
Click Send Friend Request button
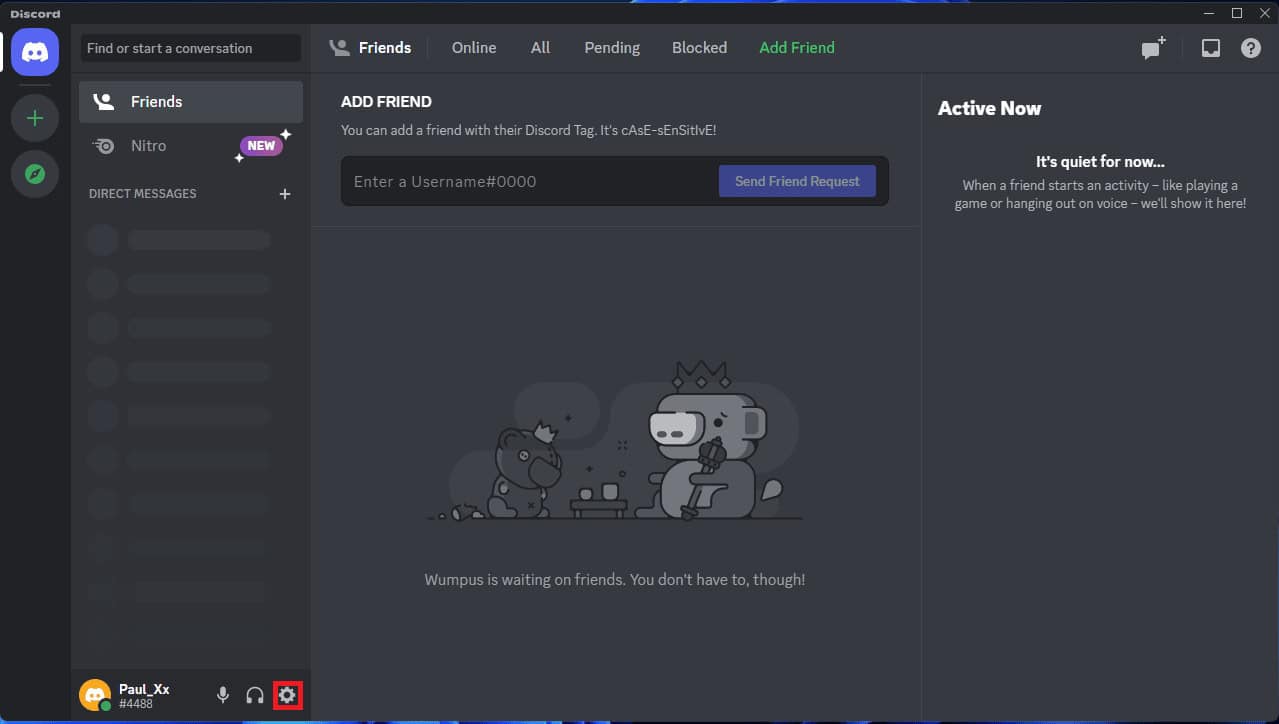click(797, 181)
